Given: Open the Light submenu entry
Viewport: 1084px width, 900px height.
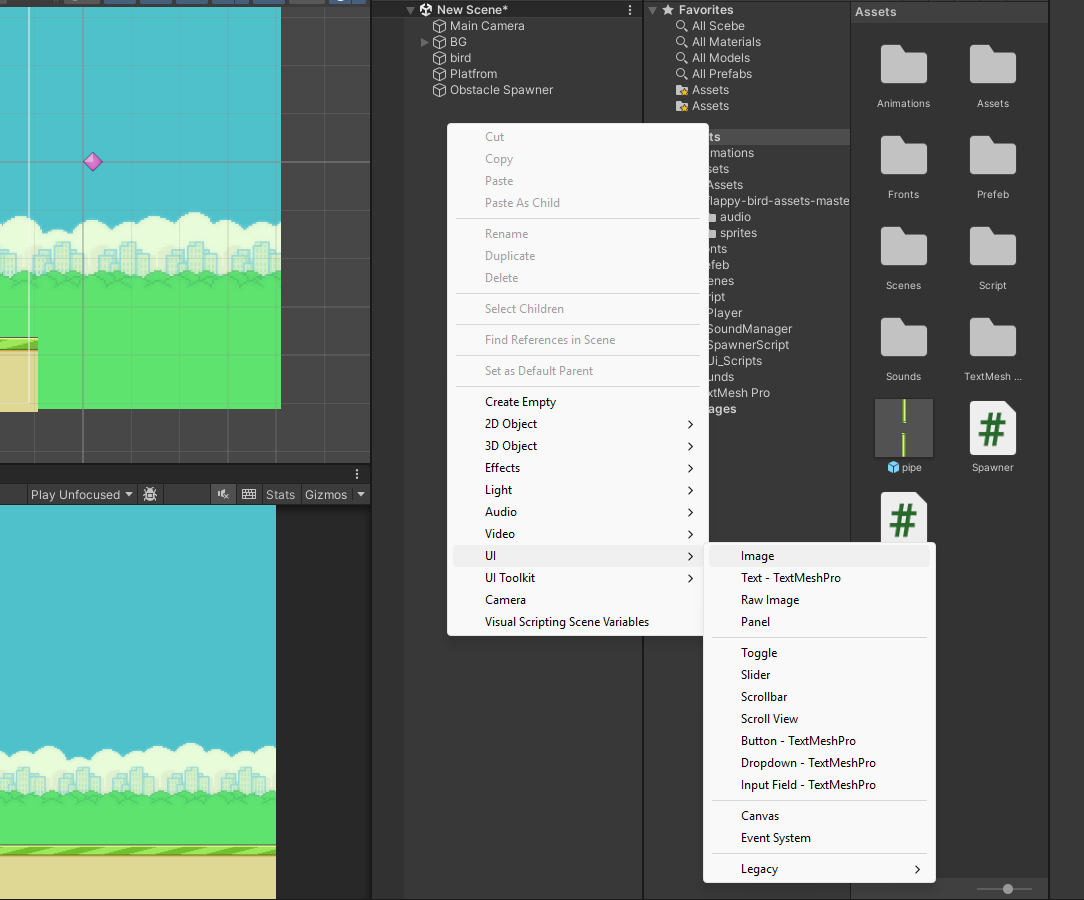Looking at the screenshot, I should point(577,490).
